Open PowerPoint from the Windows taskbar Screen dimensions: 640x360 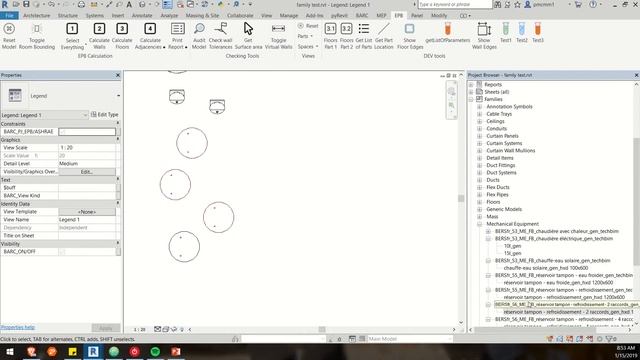[x=176, y=351]
